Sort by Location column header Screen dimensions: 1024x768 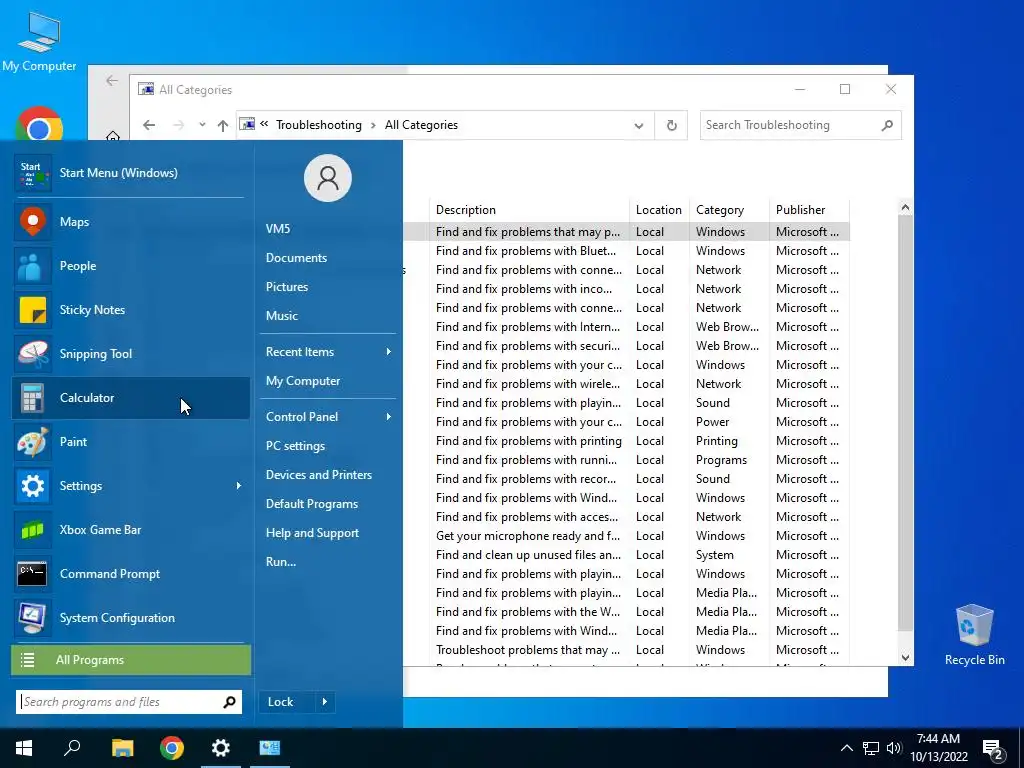tap(659, 210)
